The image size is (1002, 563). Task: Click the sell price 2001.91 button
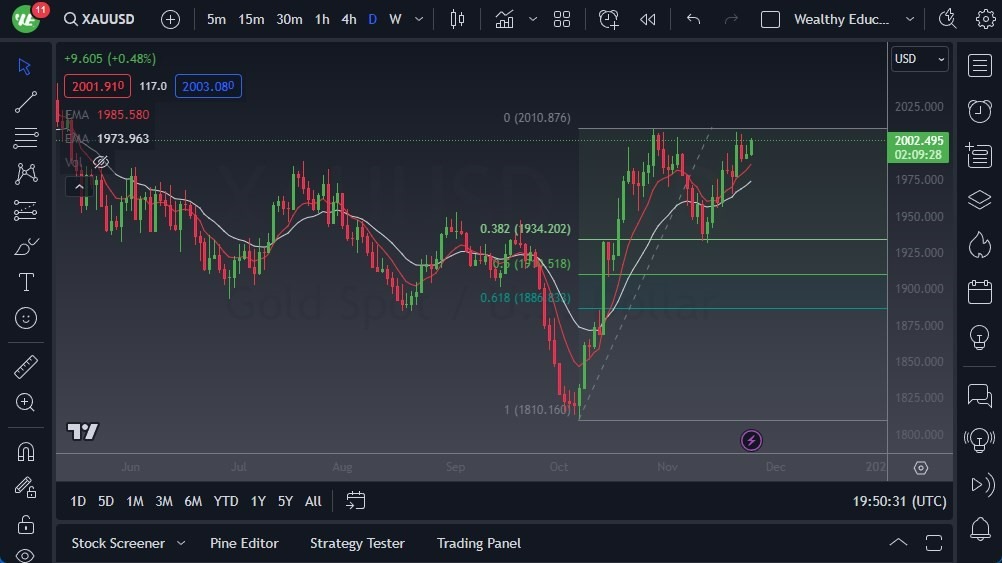[x=97, y=86]
